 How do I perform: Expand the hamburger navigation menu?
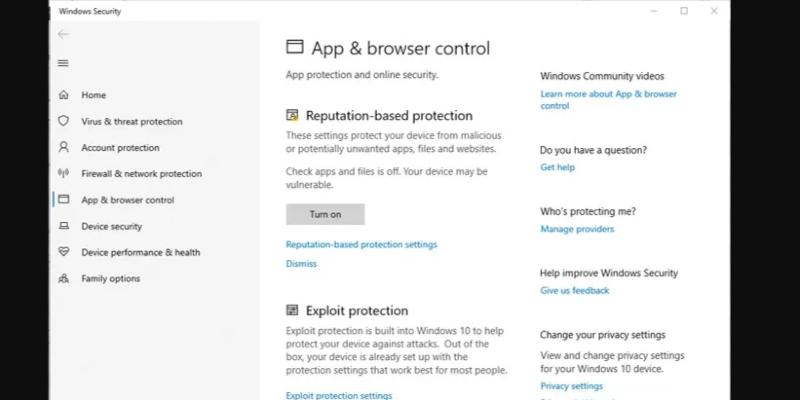click(x=63, y=63)
